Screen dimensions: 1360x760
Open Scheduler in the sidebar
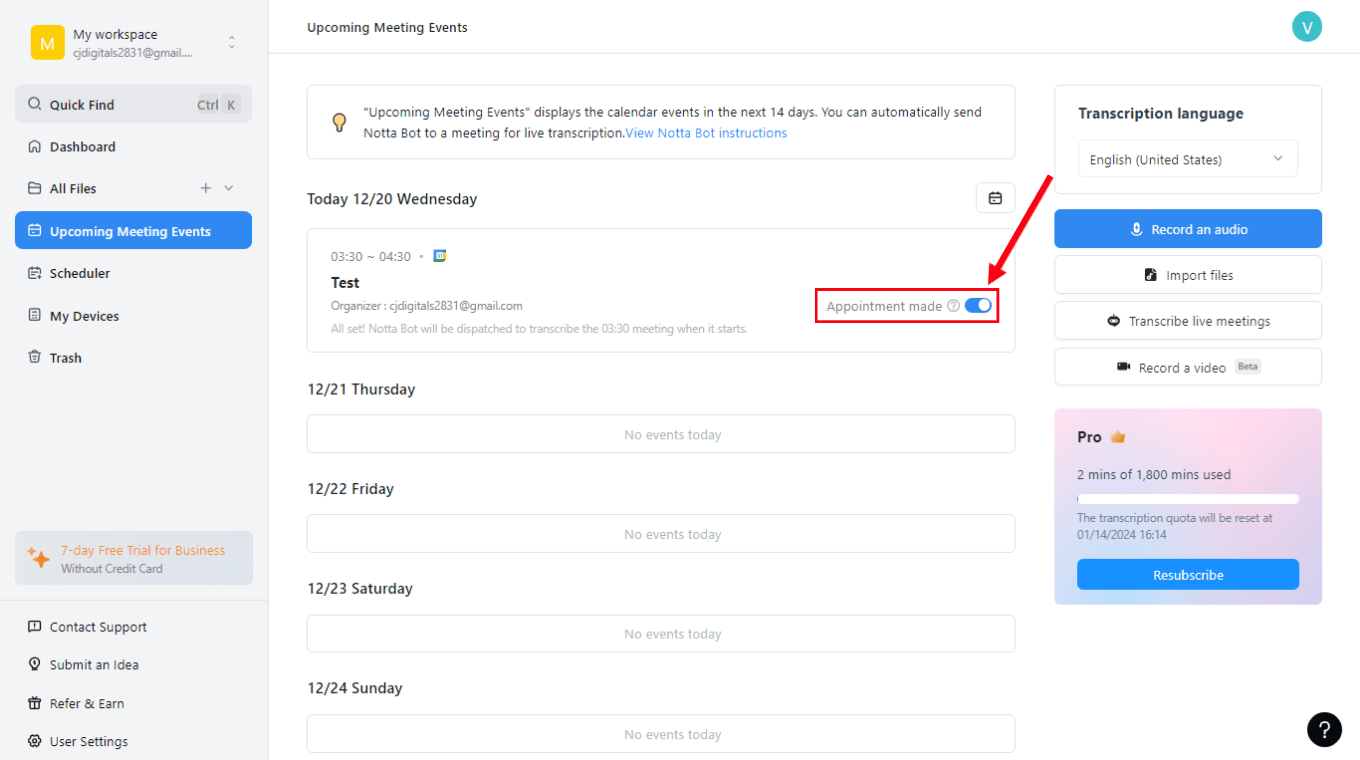click(x=133, y=273)
